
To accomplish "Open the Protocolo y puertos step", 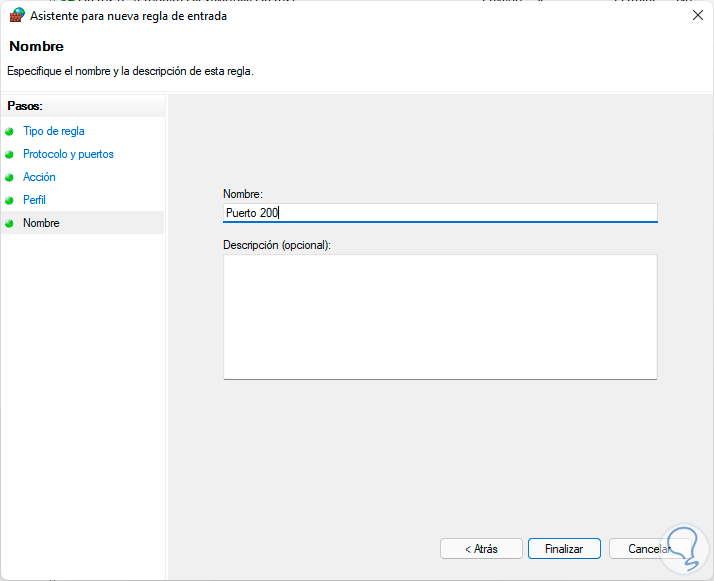I will pos(68,154).
